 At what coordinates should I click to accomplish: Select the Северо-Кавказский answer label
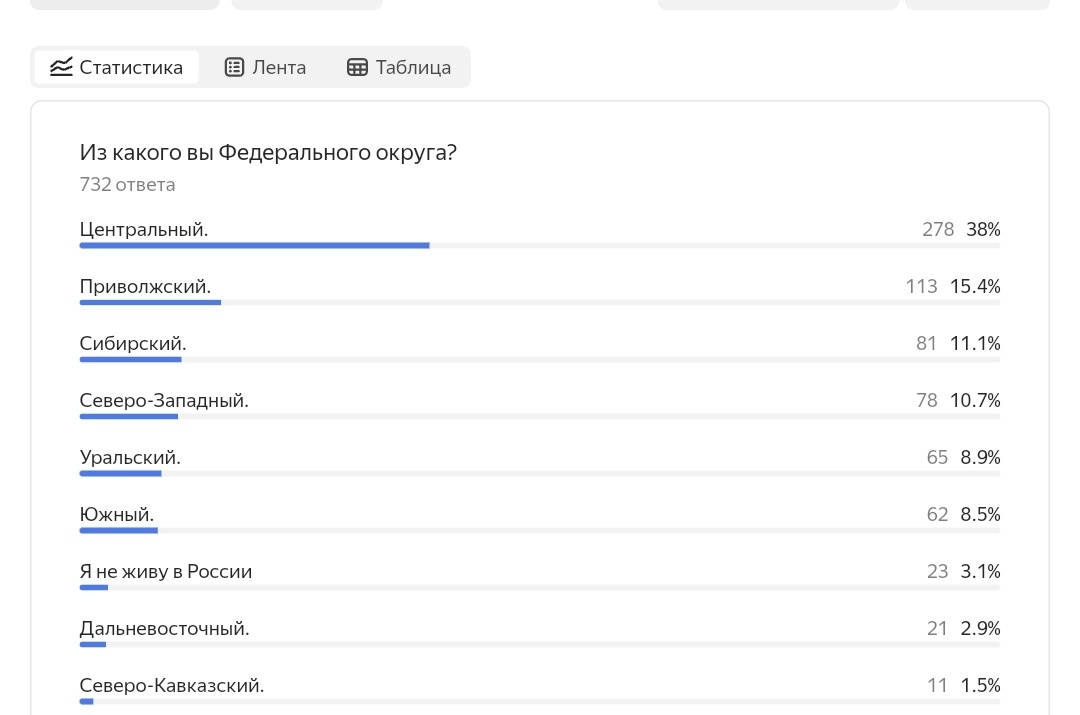172,686
